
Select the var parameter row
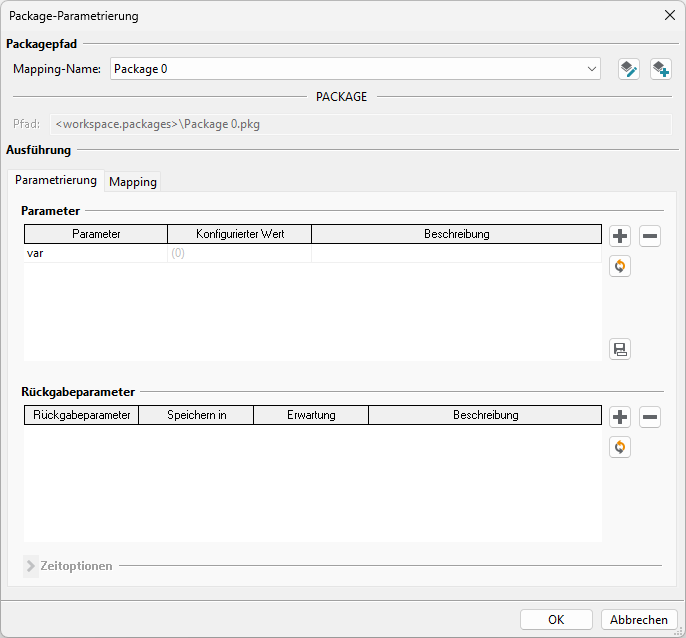(x=313, y=253)
